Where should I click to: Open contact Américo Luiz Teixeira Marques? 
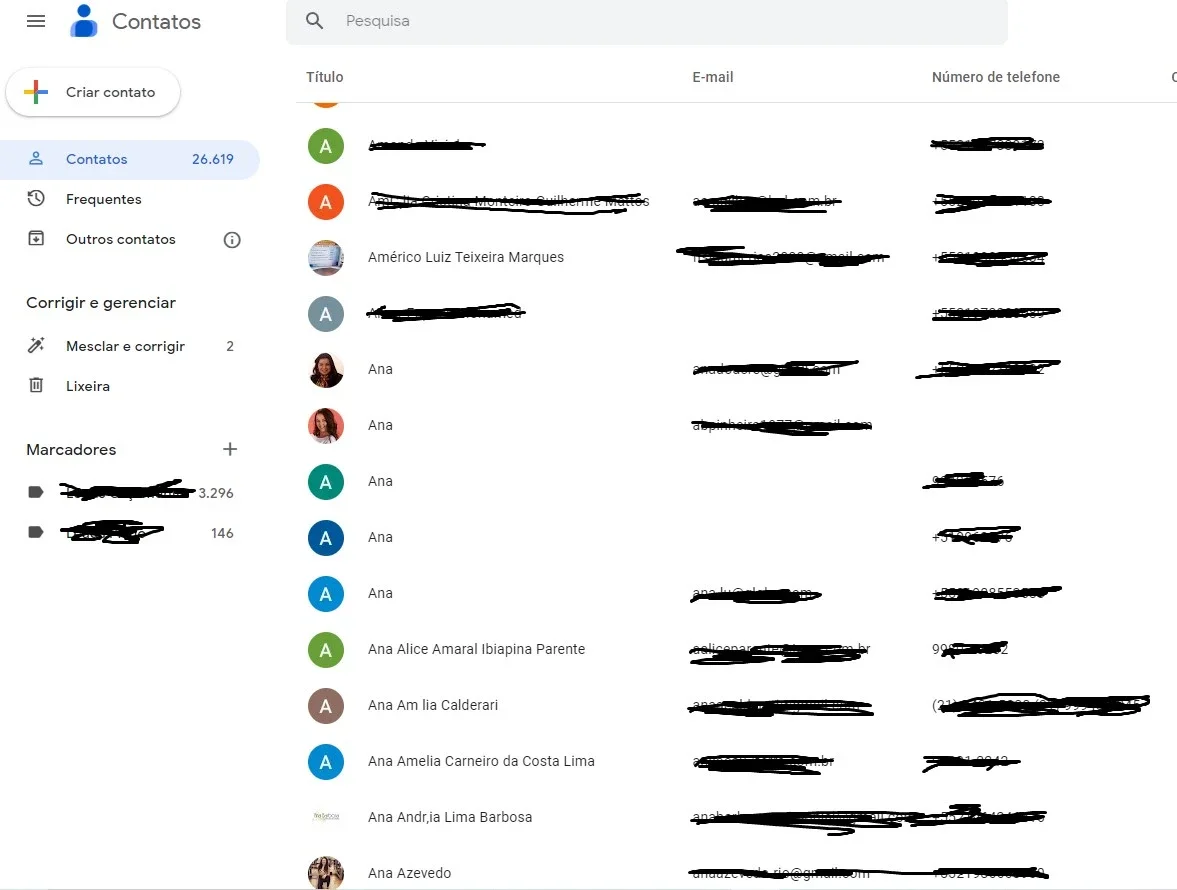[x=465, y=257]
